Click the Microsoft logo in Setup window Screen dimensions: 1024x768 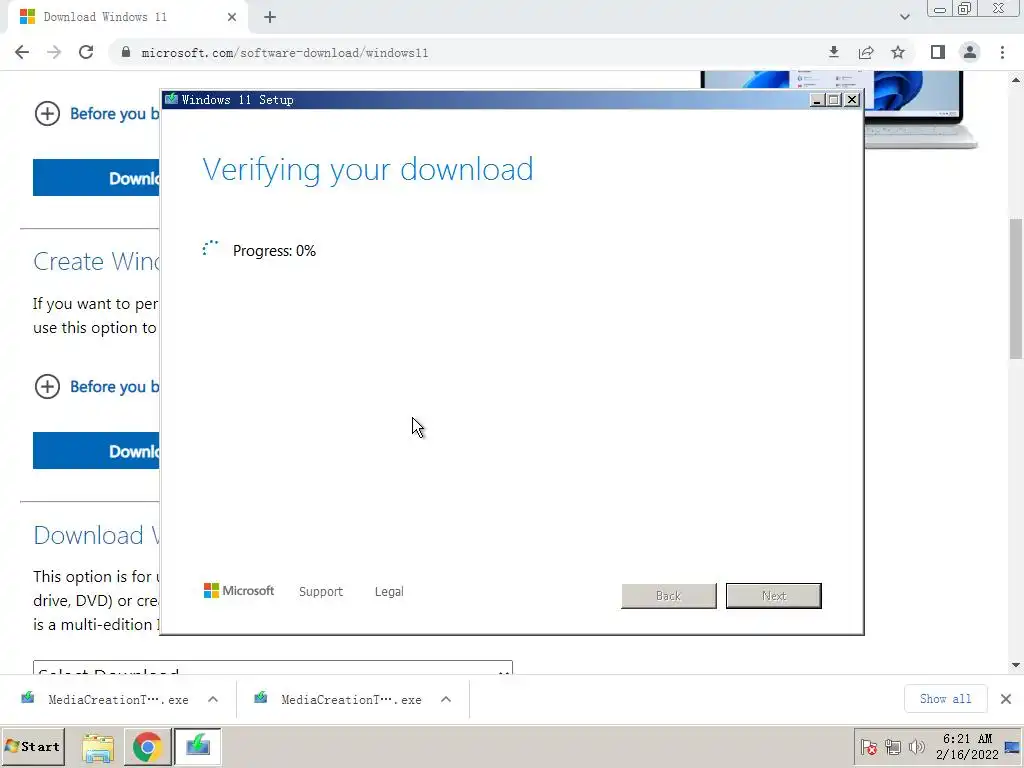coord(239,590)
